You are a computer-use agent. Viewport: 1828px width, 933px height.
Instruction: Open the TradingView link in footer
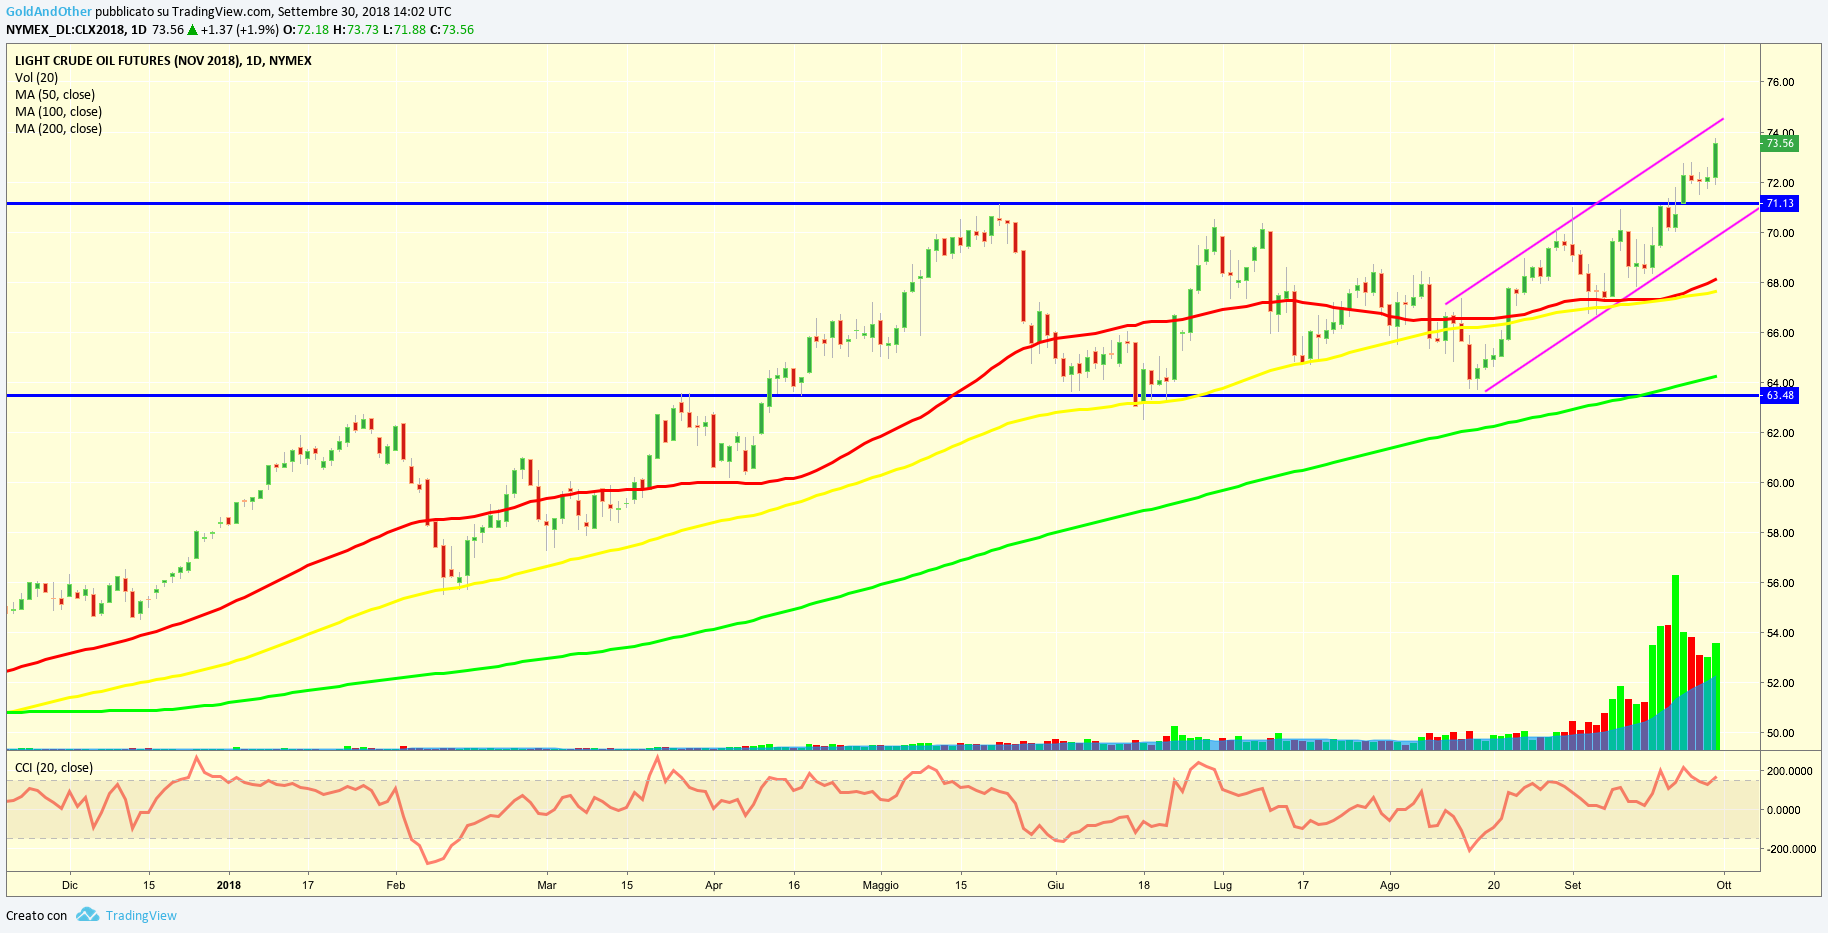[x=141, y=915]
